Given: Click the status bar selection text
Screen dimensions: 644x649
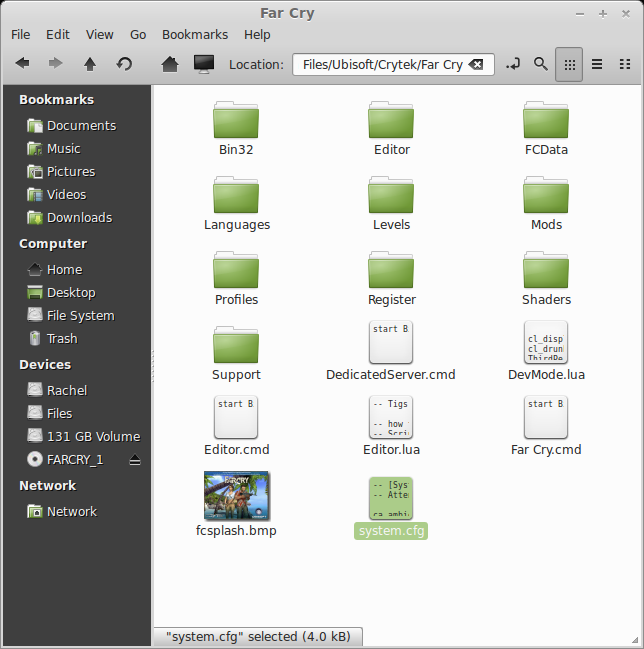Looking at the screenshot, I should (258, 636).
